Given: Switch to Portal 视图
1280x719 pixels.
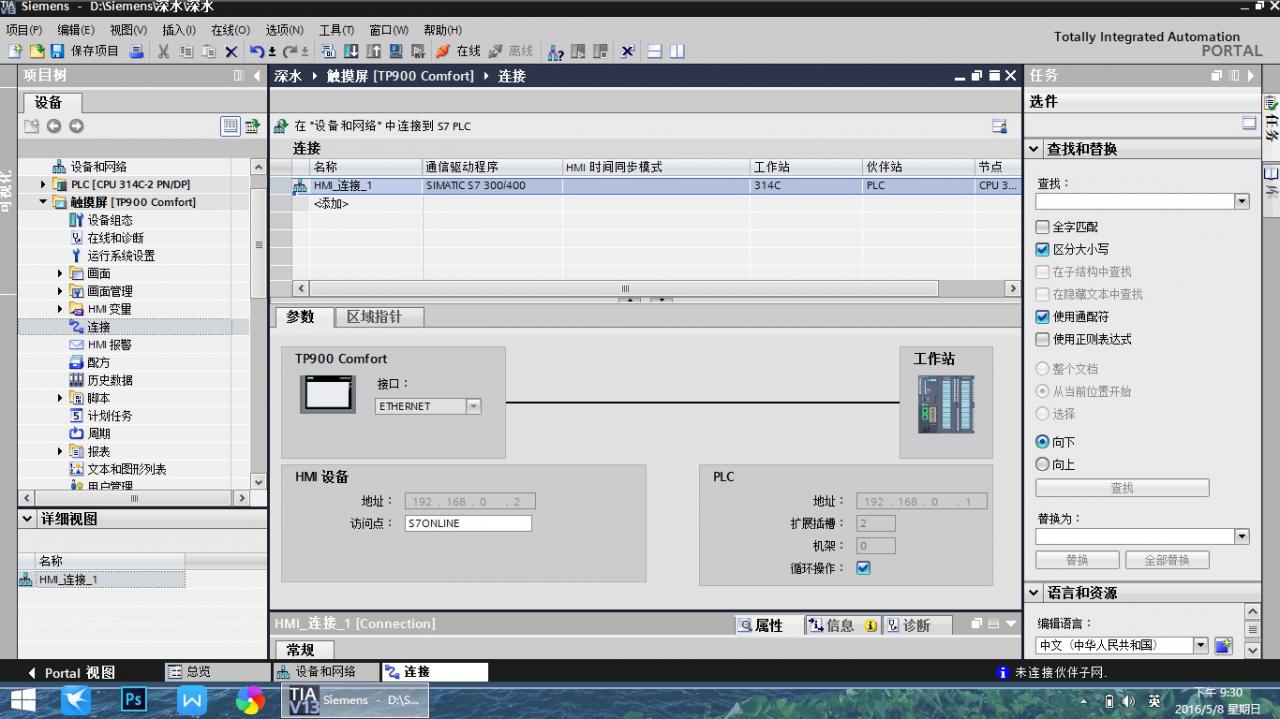Looking at the screenshot, I should pyautogui.click(x=71, y=672).
